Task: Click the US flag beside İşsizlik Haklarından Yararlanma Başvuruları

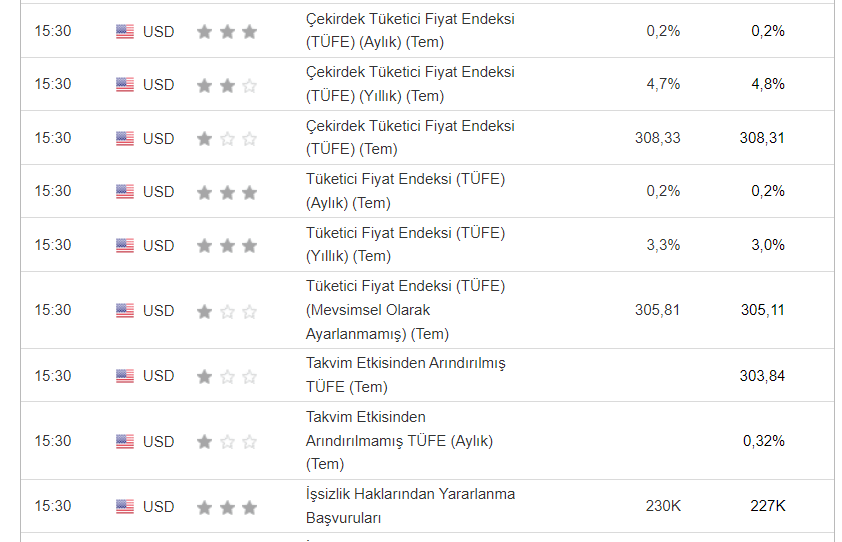Action: tap(125, 506)
